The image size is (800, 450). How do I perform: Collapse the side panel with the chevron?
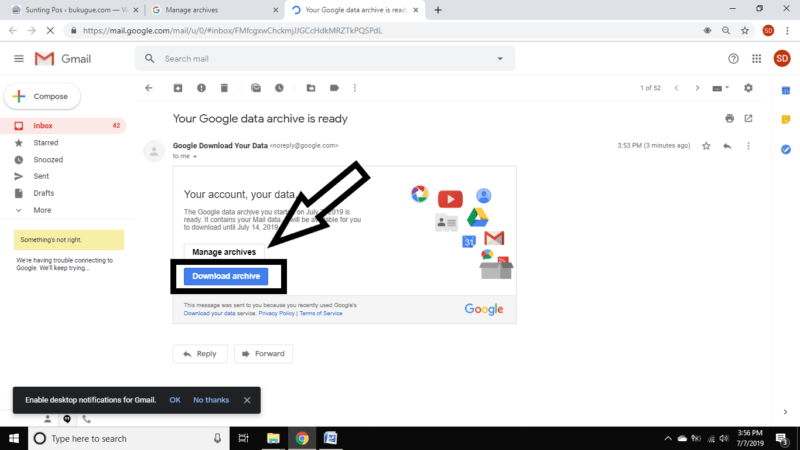(x=785, y=412)
